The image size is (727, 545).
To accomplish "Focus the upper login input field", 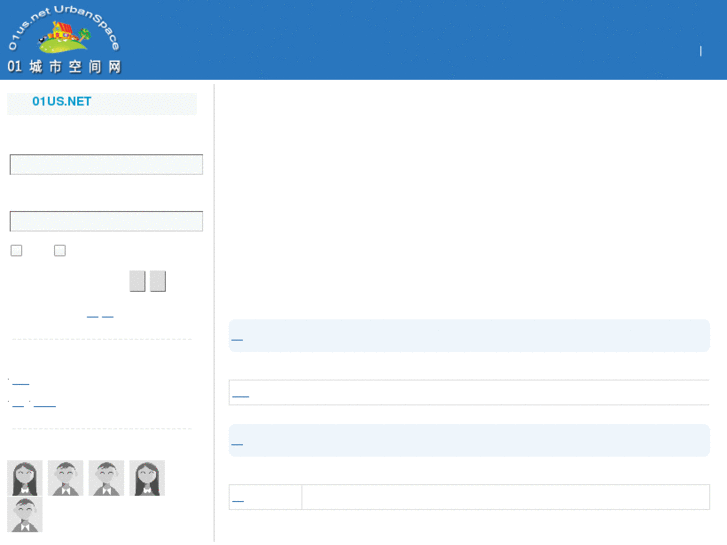I will tap(106, 164).
